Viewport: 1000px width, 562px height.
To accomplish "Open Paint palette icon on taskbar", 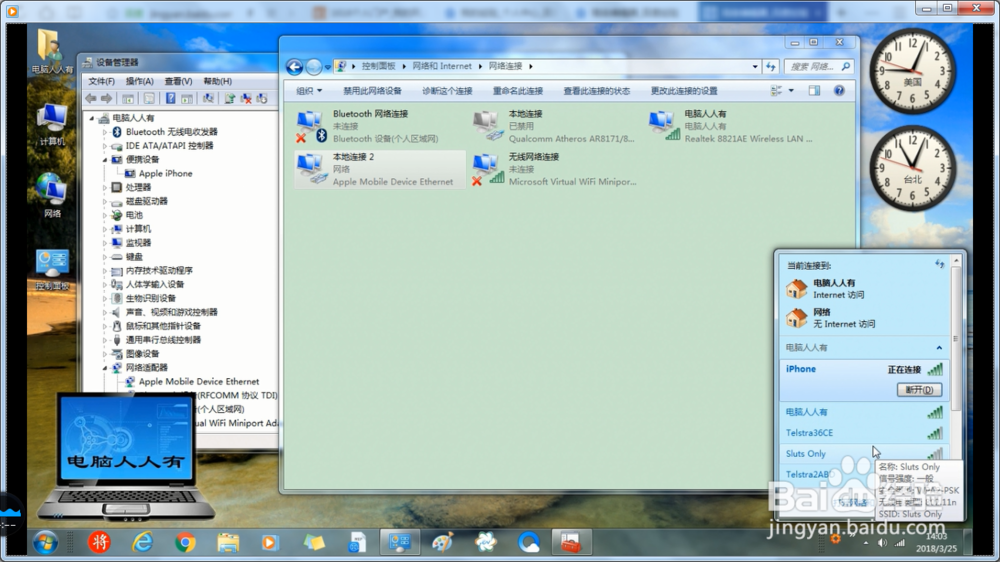I will tap(442, 542).
